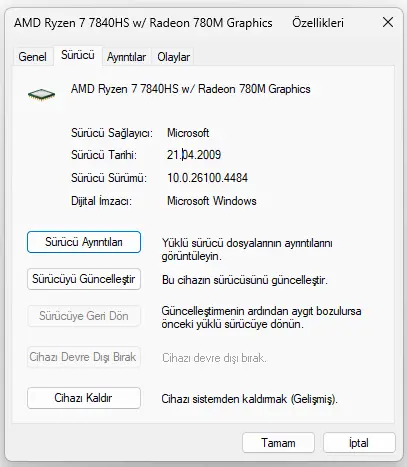
Task: Click the 'Yüklü sürücü dosyalarının' description text
Action: (247, 250)
